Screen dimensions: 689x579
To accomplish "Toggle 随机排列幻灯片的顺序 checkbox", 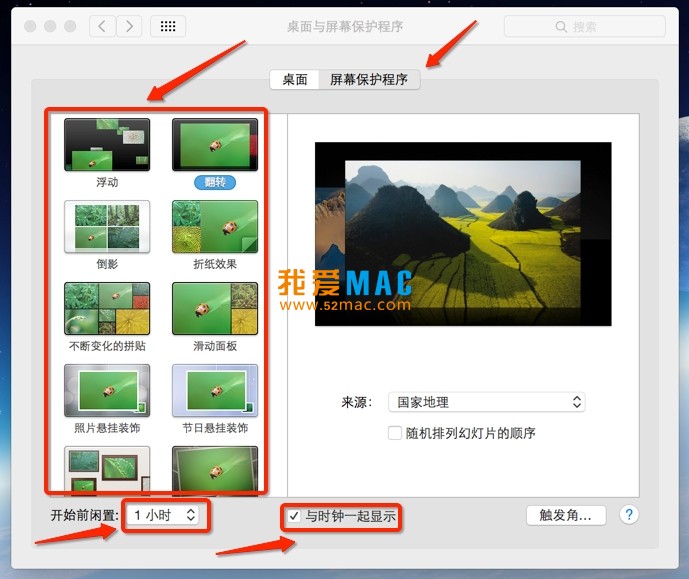I will (x=395, y=433).
